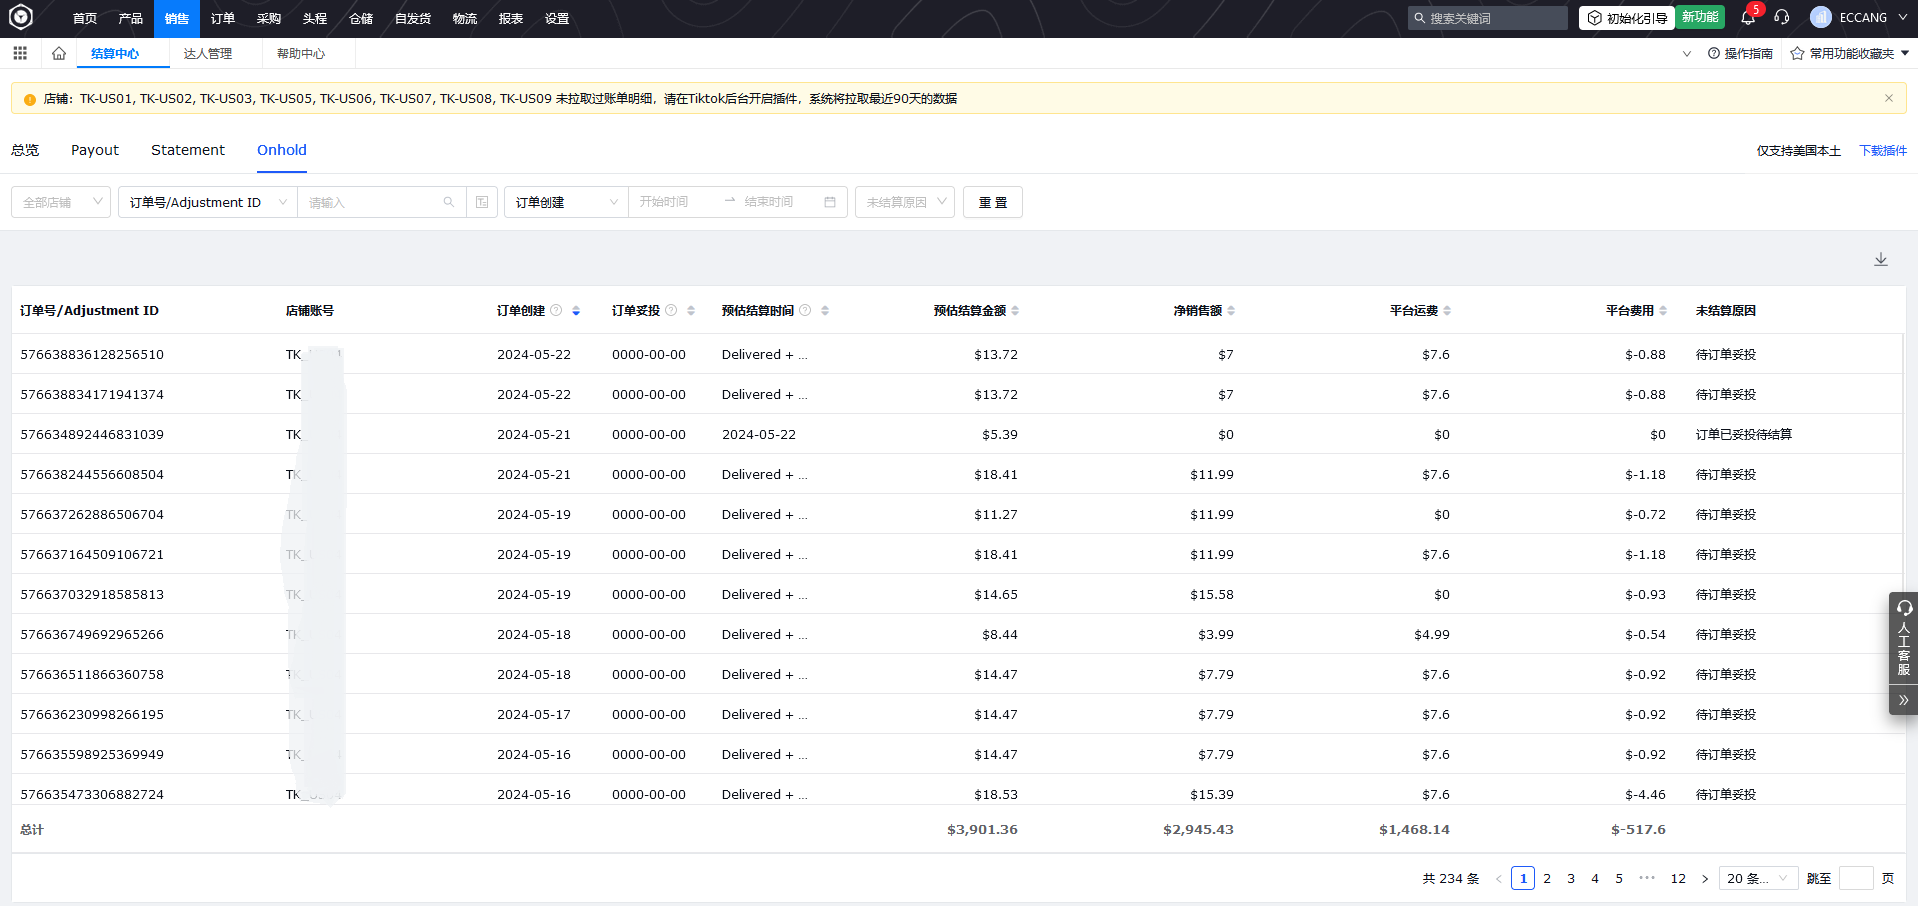The image size is (1918, 906).
Task: Switch to the Statement tab
Action: point(188,150)
